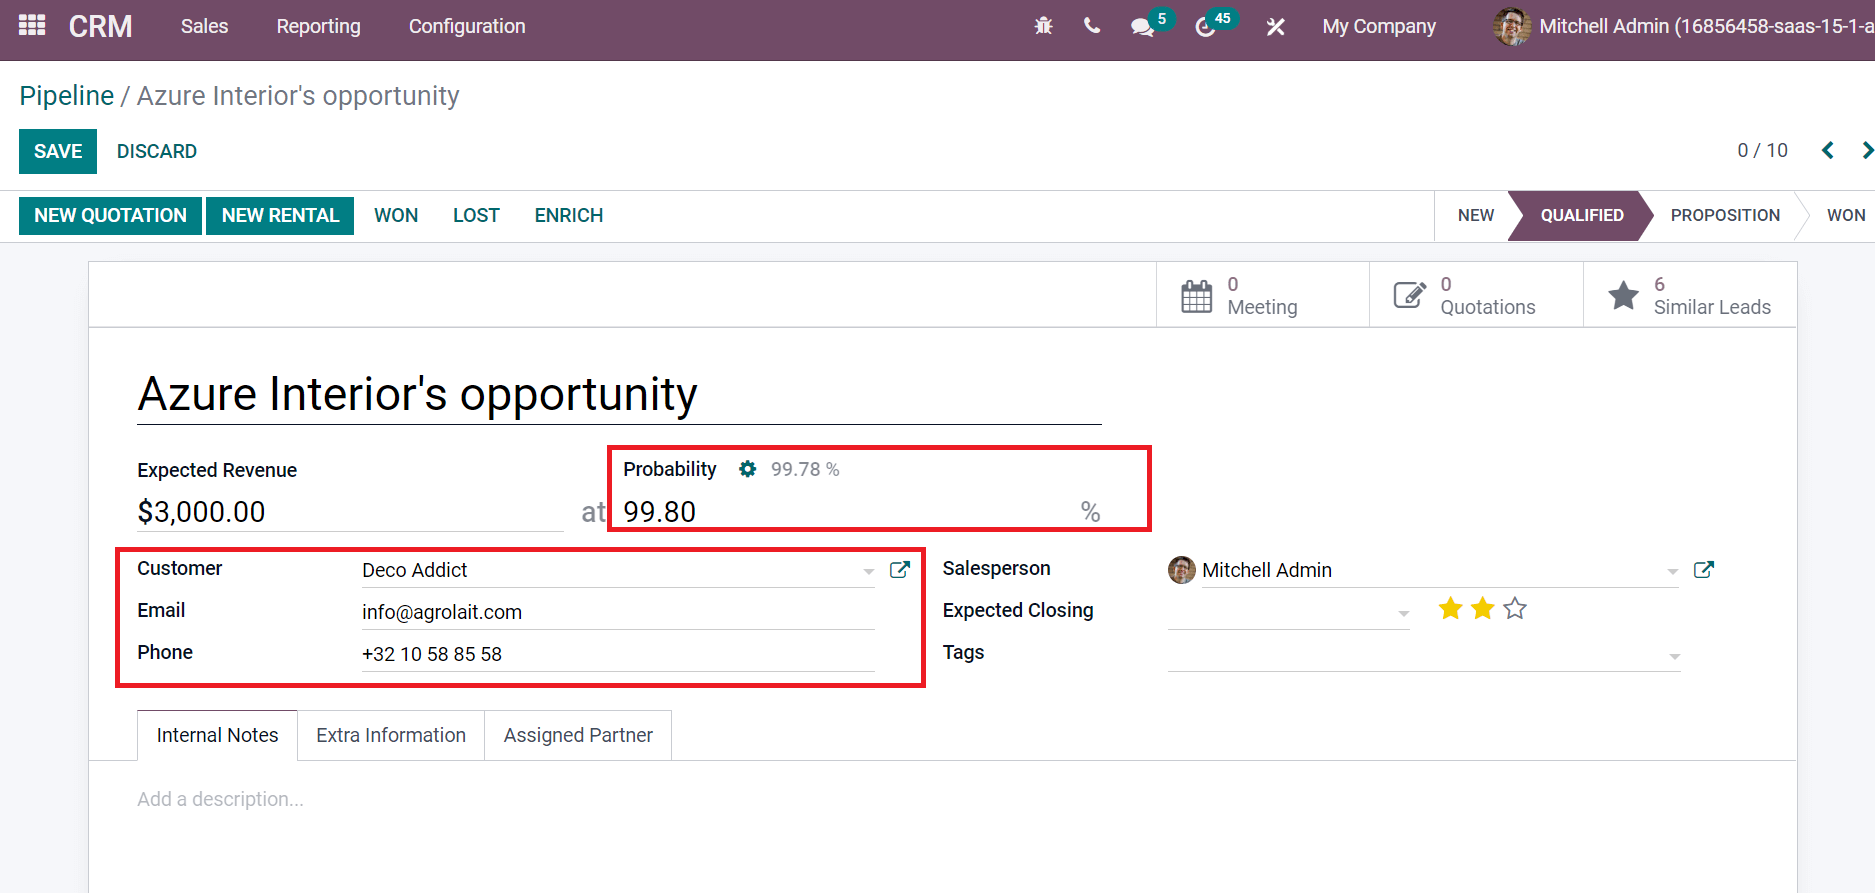1875x893 pixels.
Task: Click the wrench and screwdriver studio icon
Action: pyautogui.click(x=1275, y=27)
